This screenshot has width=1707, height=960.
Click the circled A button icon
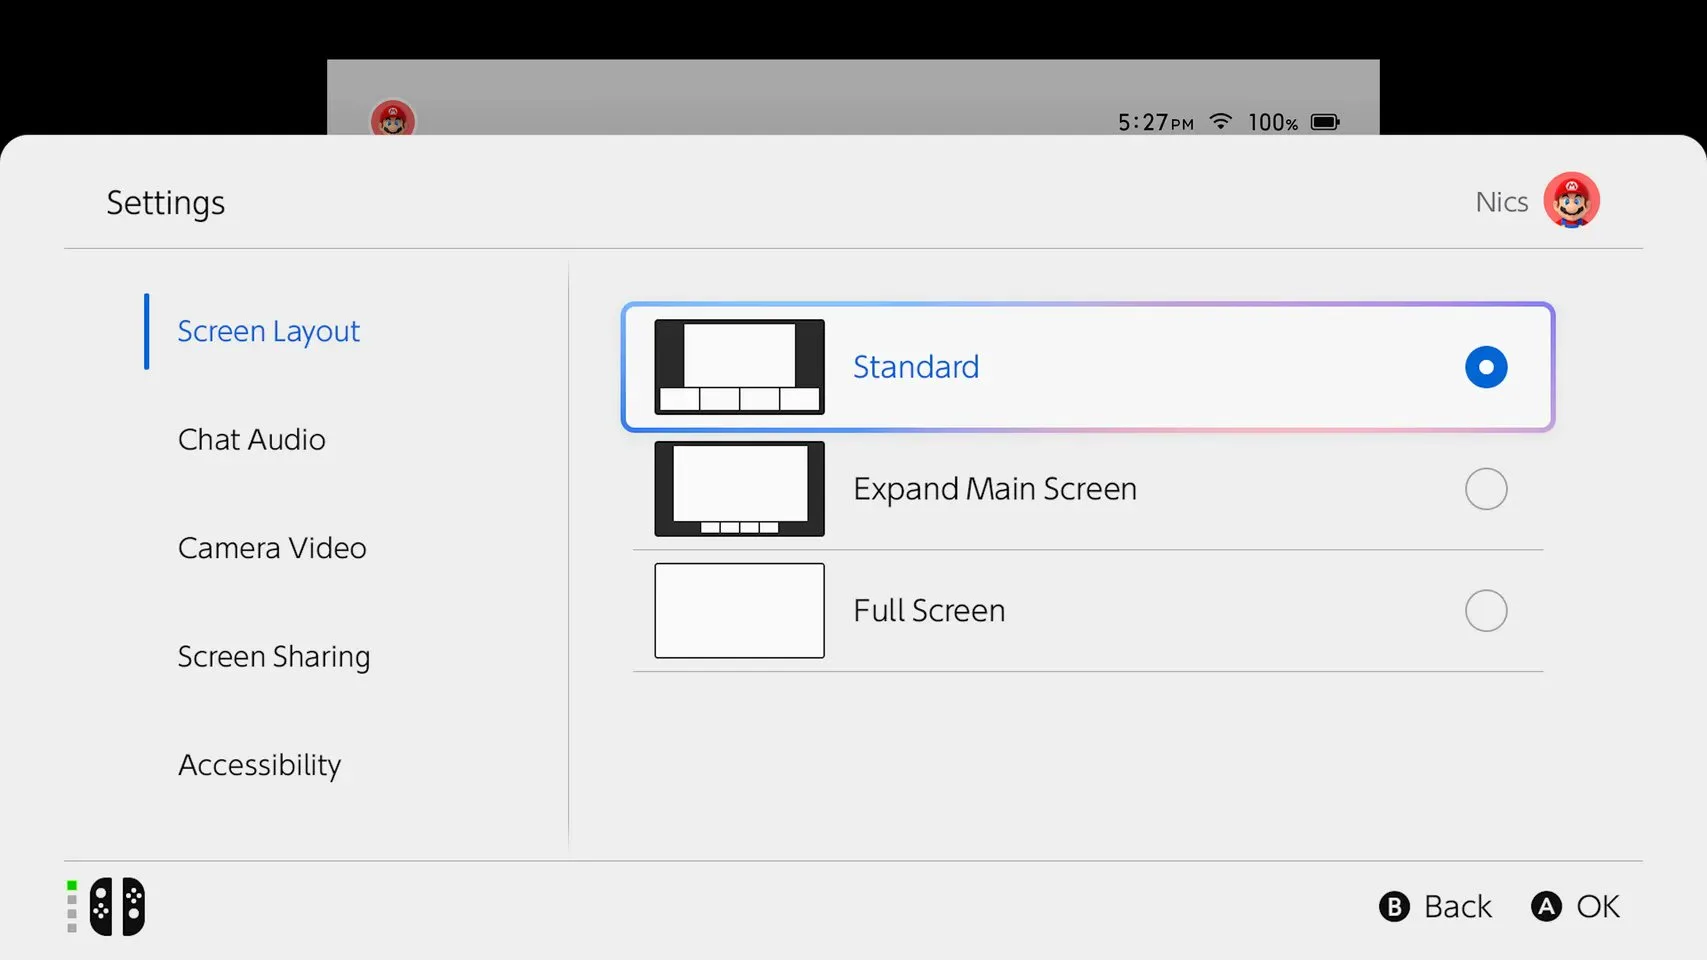[1546, 907]
